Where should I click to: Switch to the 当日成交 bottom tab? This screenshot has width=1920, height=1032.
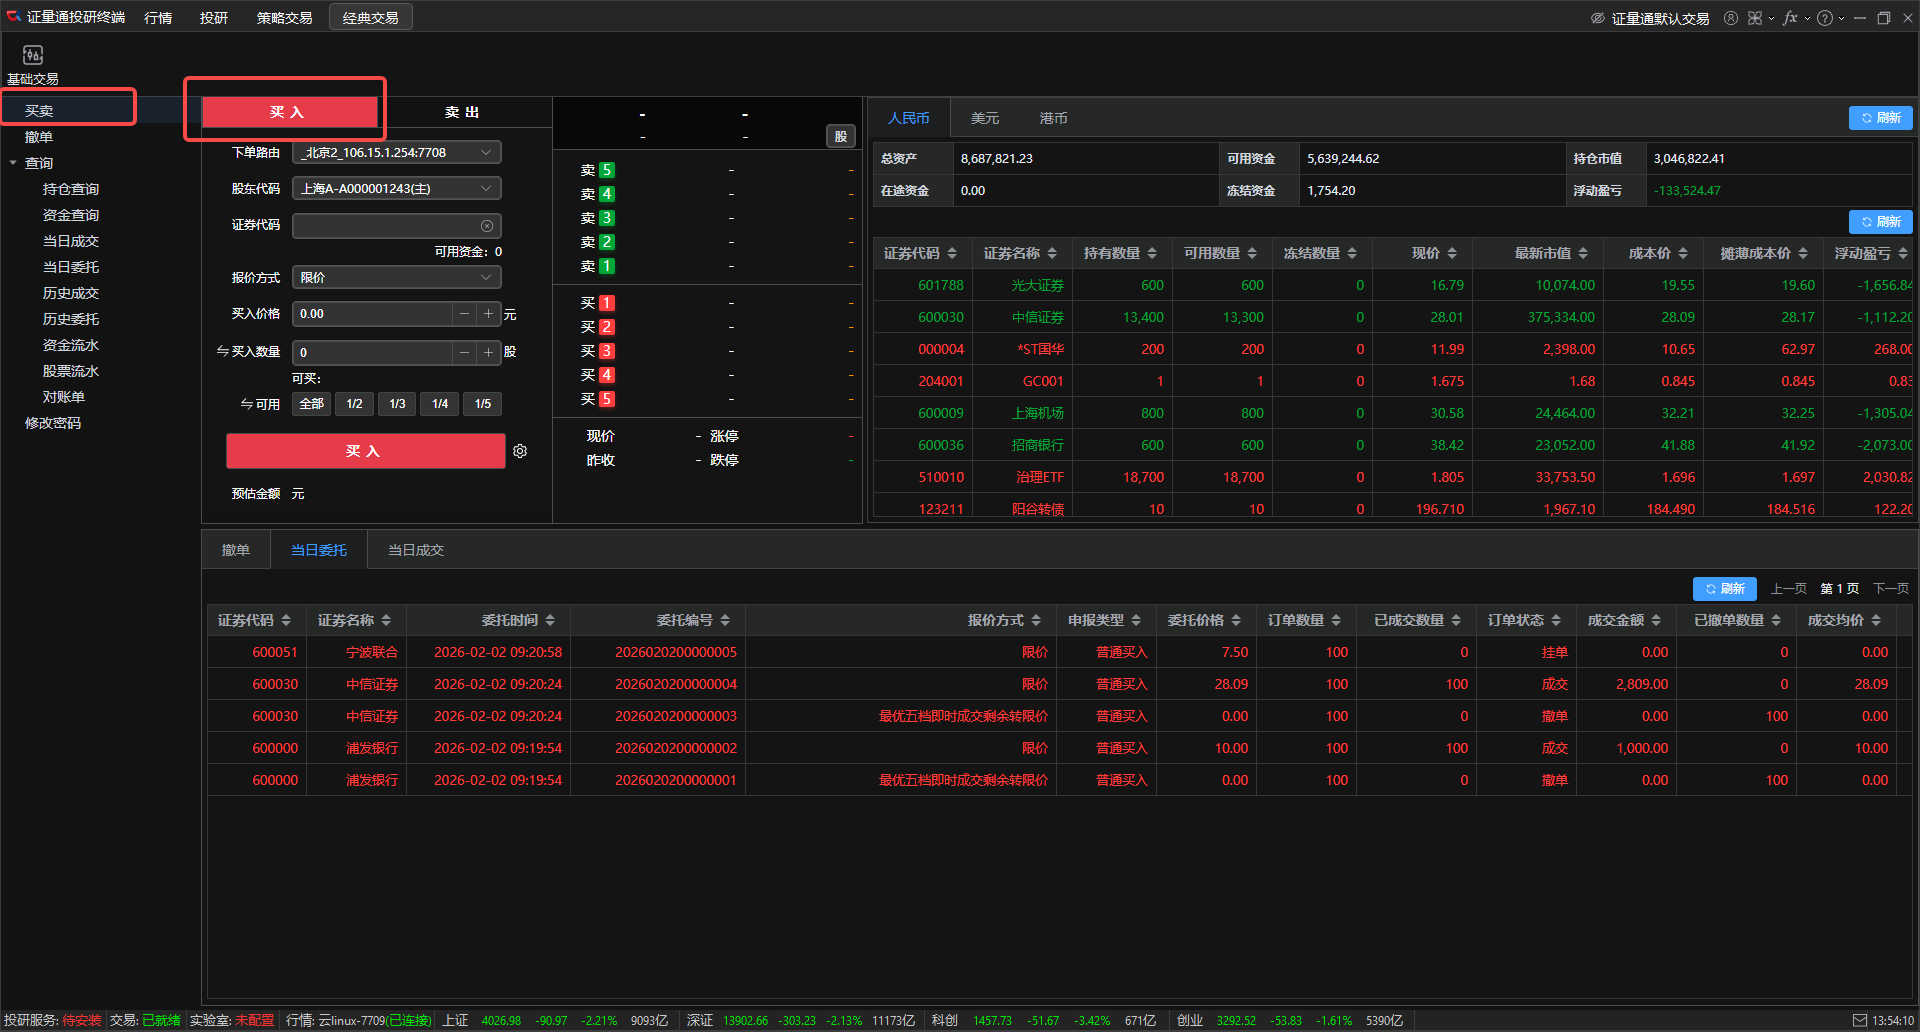(416, 550)
